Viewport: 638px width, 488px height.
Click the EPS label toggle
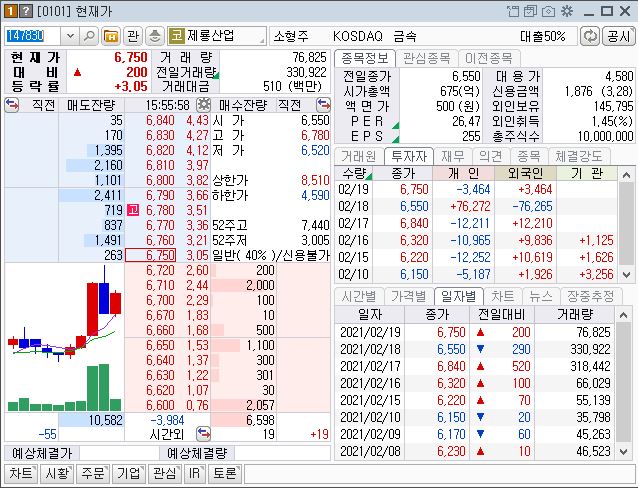click(367, 136)
